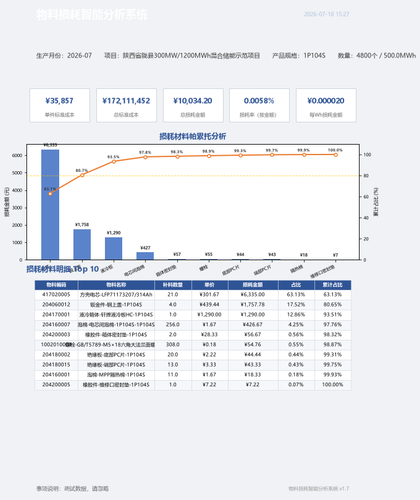This screenshot has height=500, width=420.
Task: Click the chart bar labeled ¥1,758
Action: [x=82, y=244]
